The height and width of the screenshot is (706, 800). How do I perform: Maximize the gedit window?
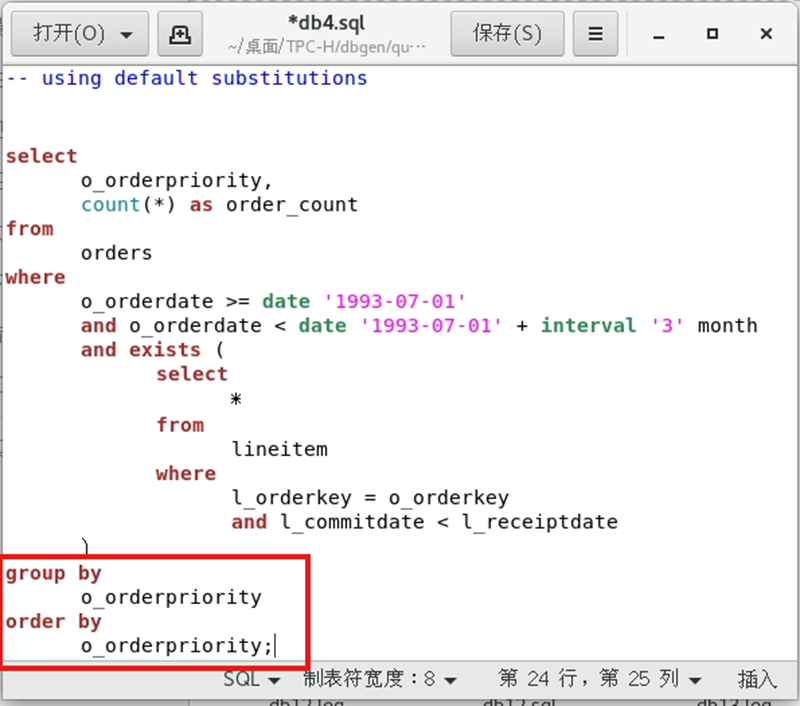click(x=712, y=34)
